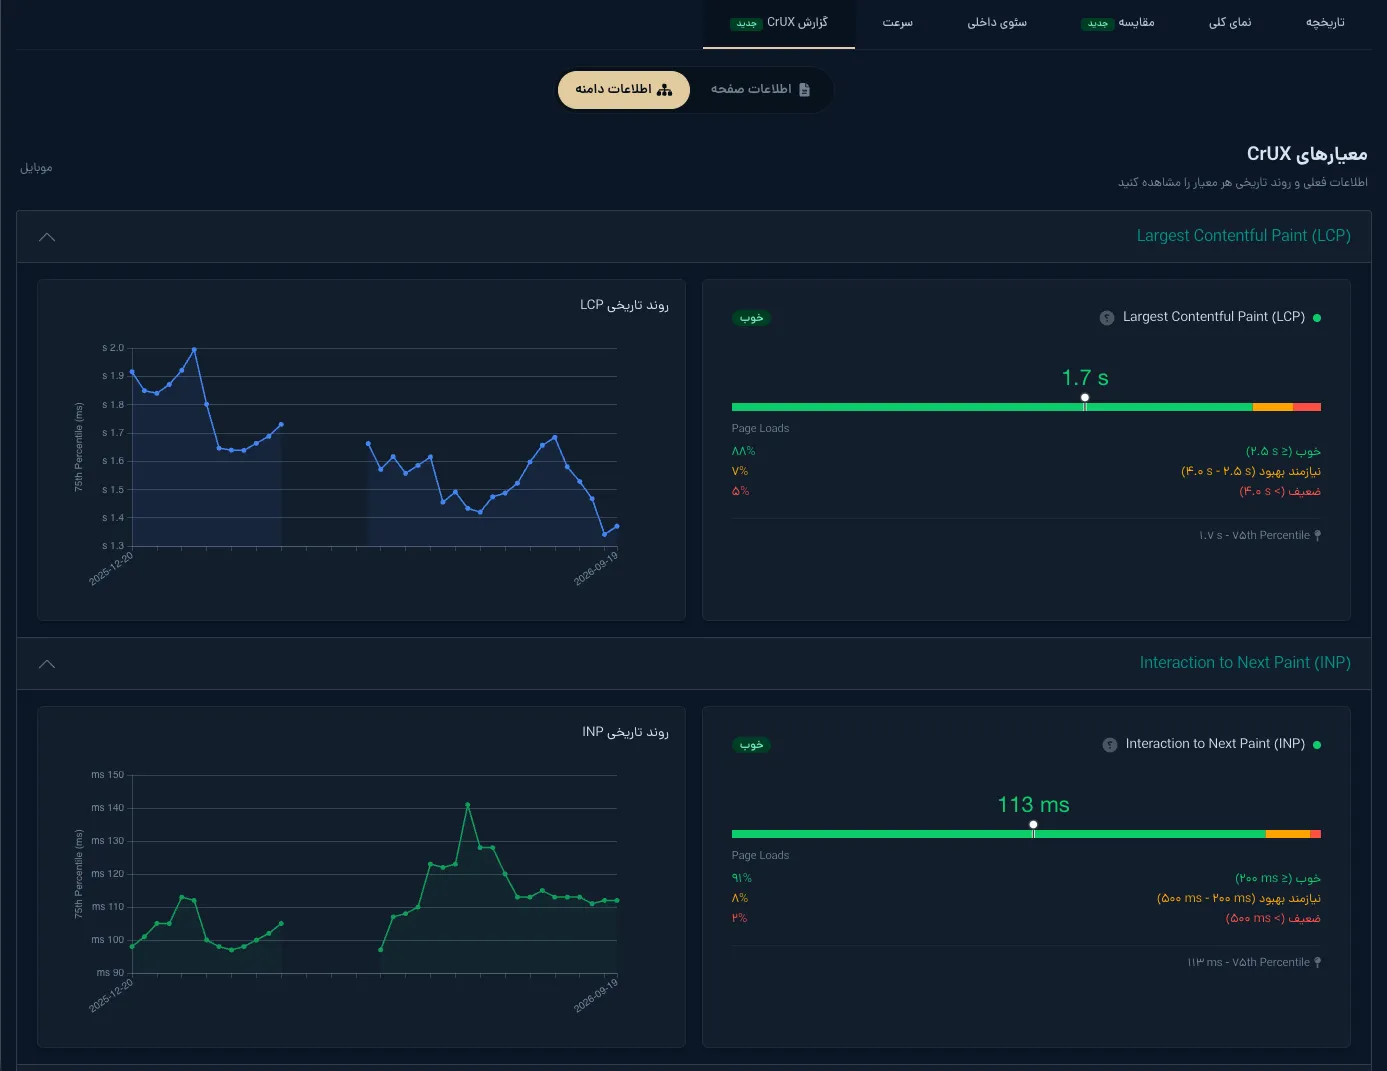1387x1071 pixels.
Task: Click the green status dot beside INP title
Action: (1317, 745)
